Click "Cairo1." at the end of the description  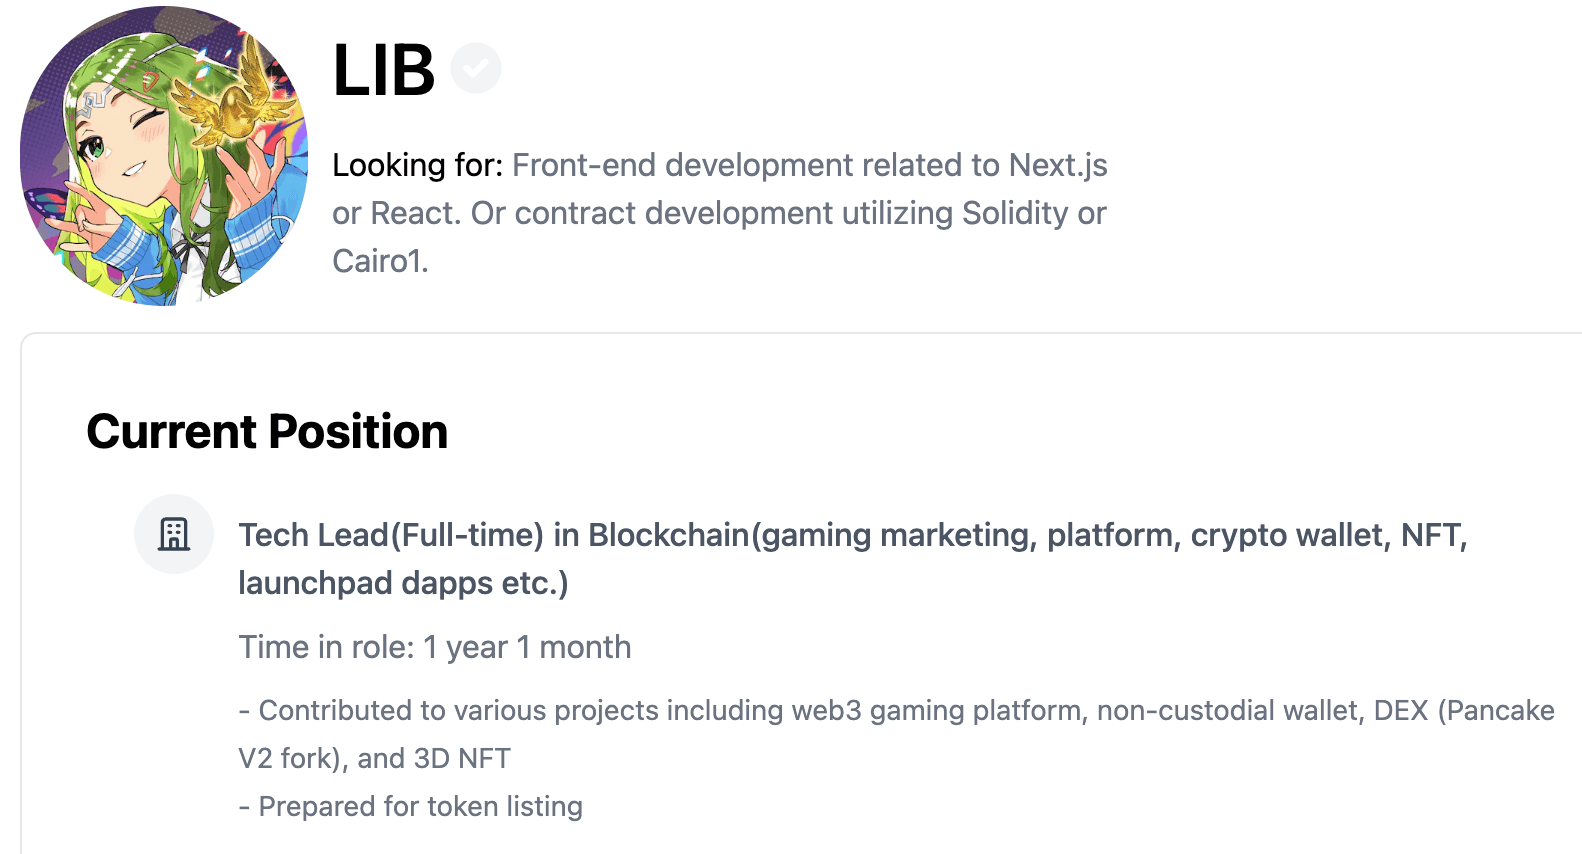click(x=380, y=261)
